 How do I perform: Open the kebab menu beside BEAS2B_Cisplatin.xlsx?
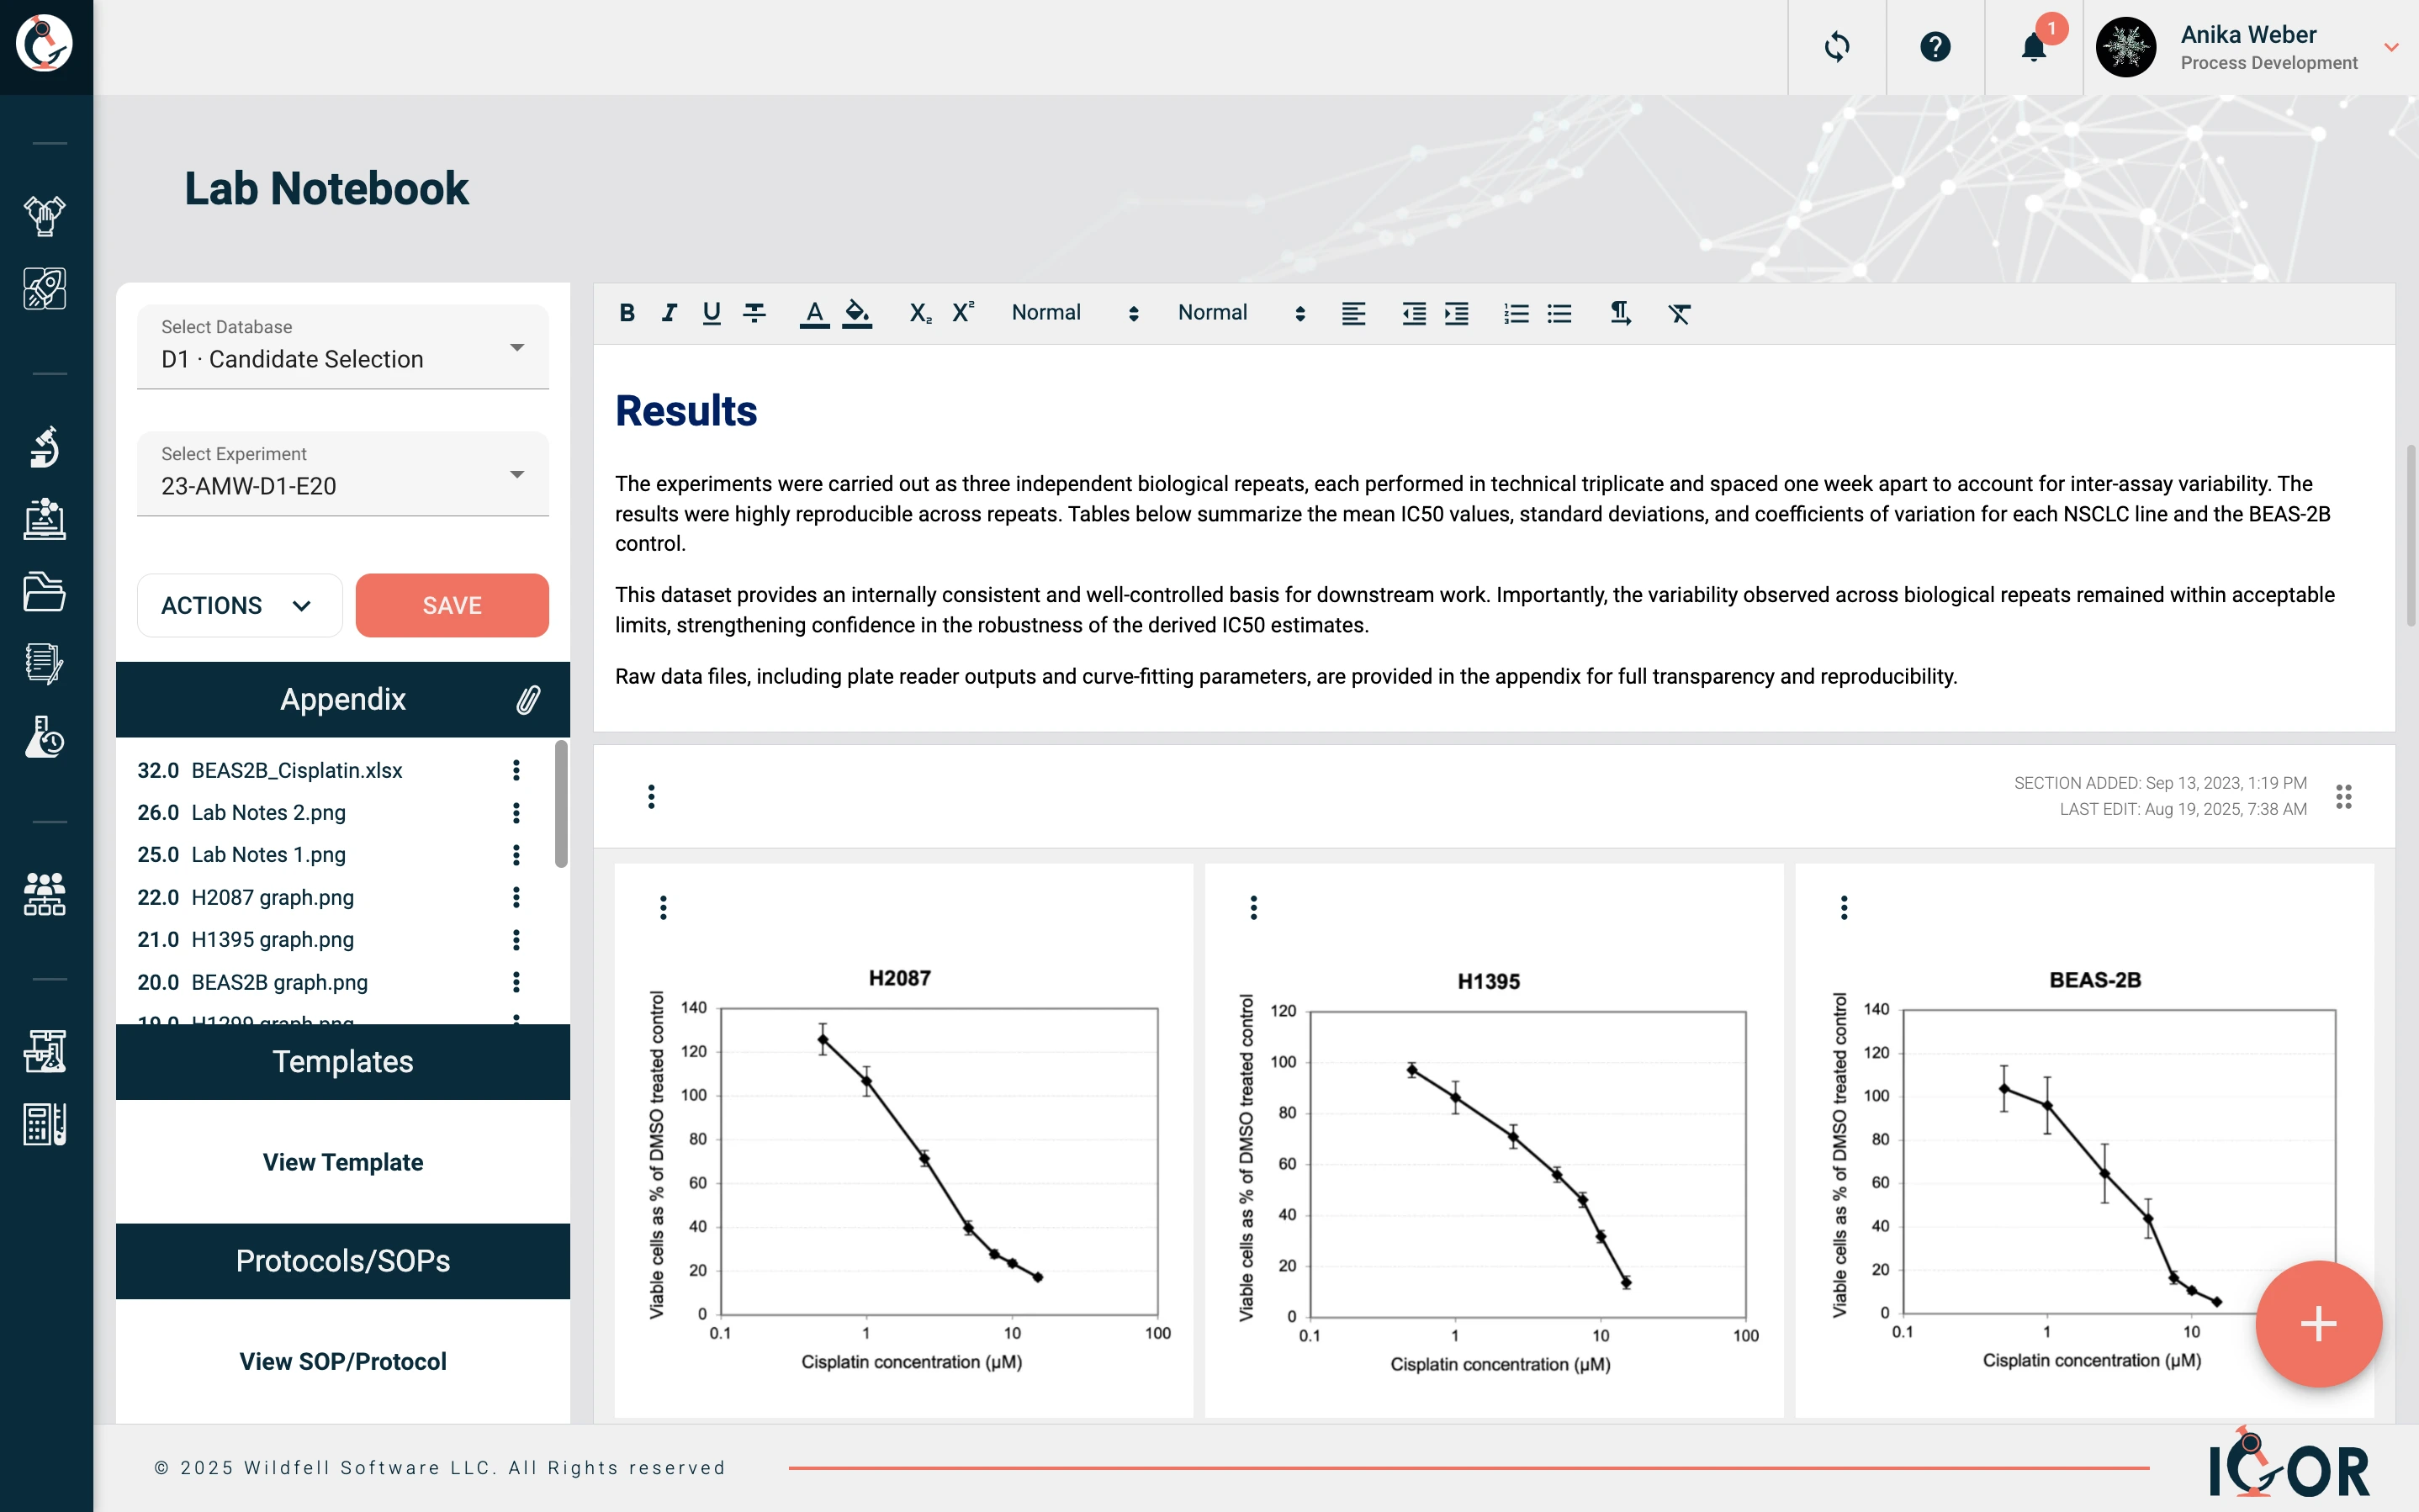click(x=516, y=770)
